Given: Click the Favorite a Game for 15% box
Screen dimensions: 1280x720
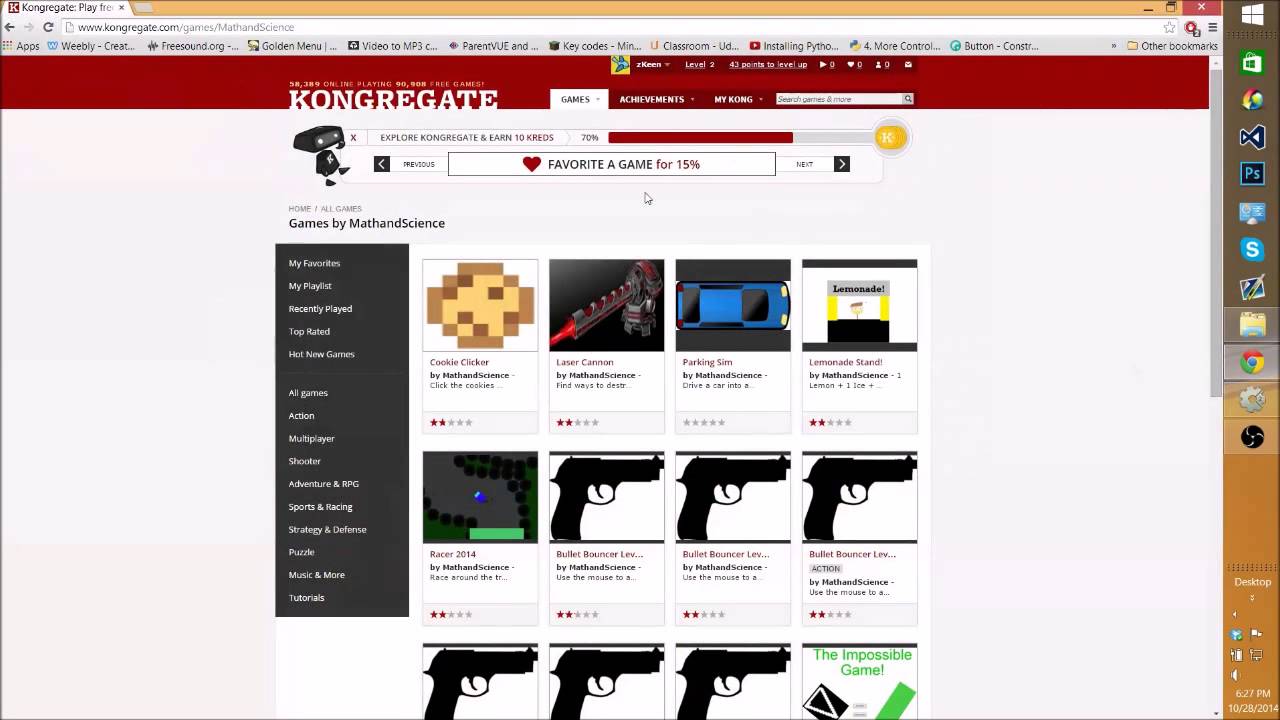Looking at the screenshot, I should [x=611, y=164].
